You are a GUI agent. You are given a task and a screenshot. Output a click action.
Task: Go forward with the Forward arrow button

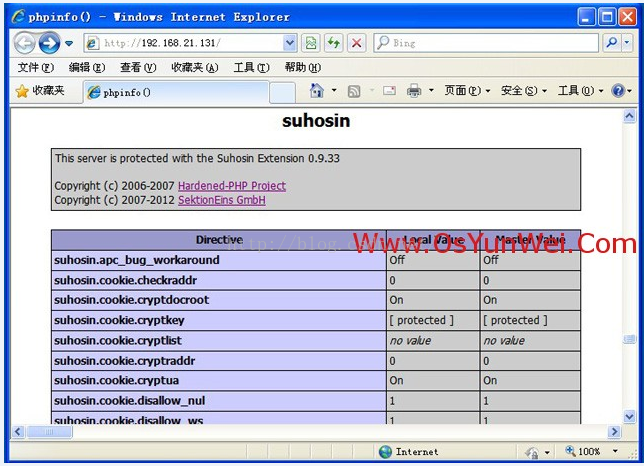pos(49,43)
